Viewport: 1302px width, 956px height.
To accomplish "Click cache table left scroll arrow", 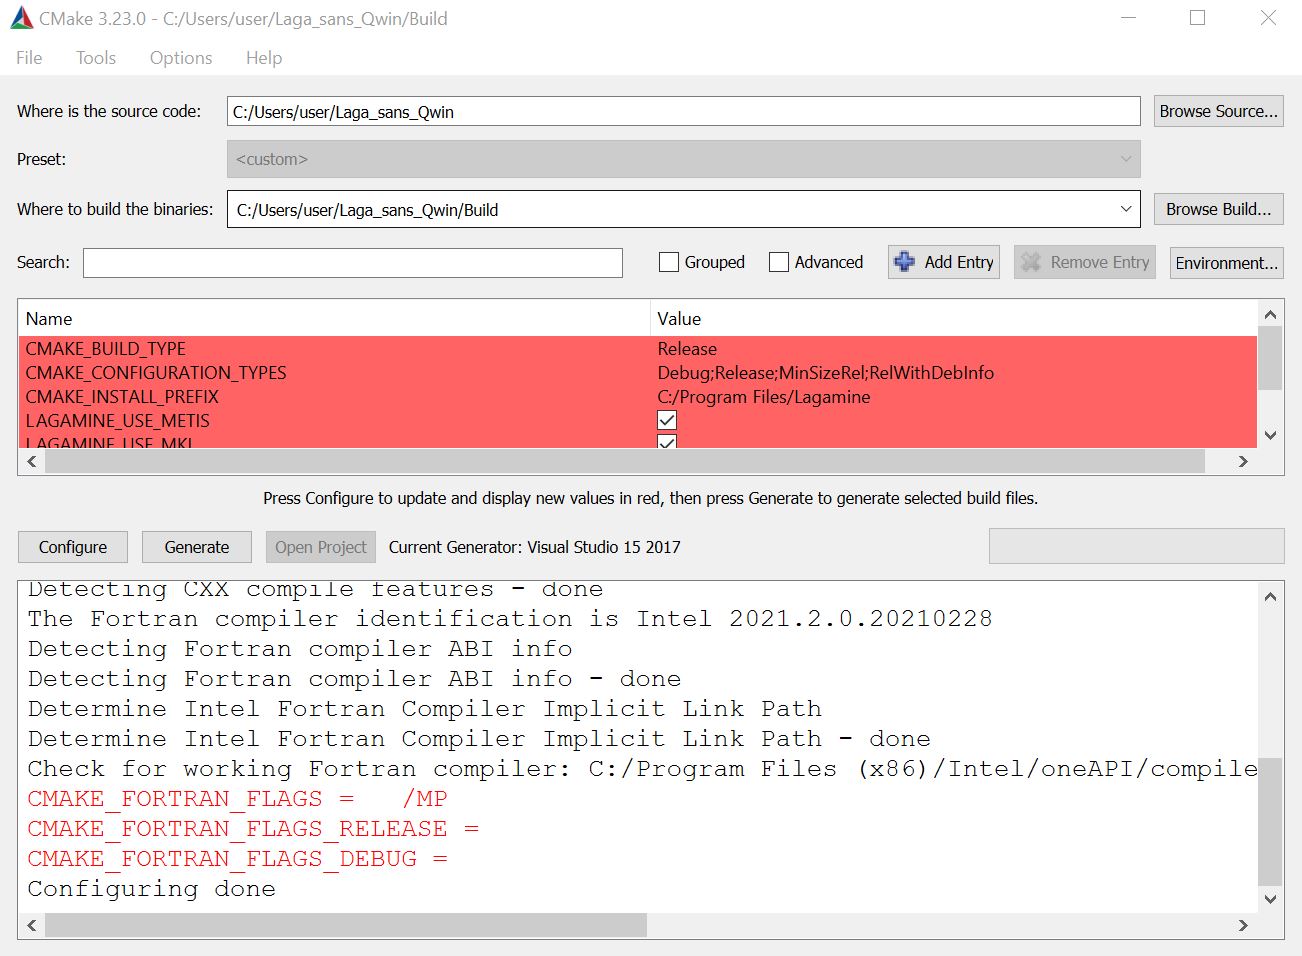I will pos(32,461).
